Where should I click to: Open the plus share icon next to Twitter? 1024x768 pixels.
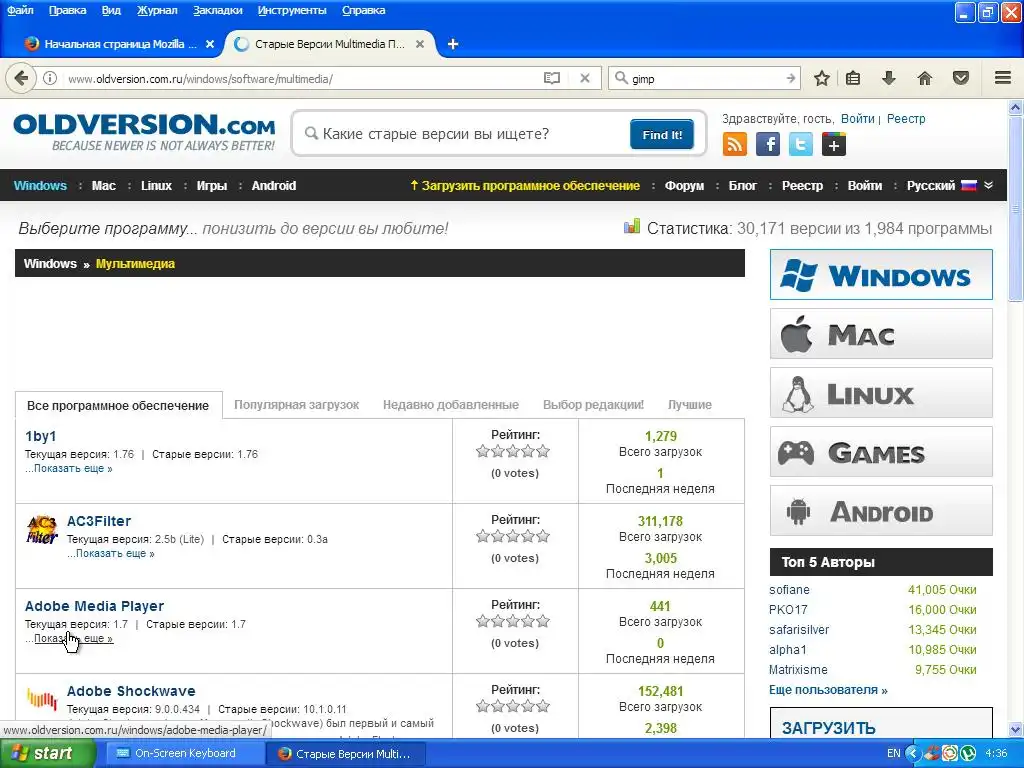pyautogui.click(x=834, y=144)
